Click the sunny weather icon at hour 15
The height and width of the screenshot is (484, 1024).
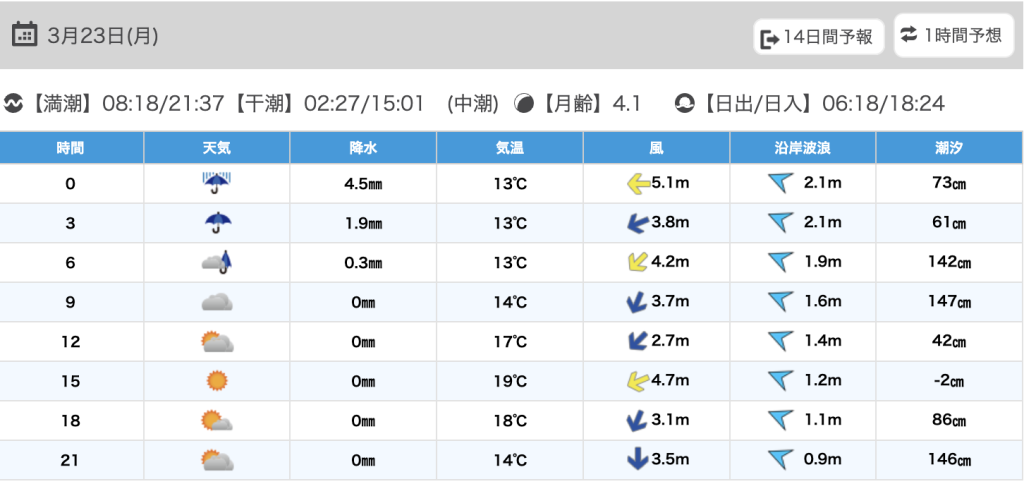point(216,381)
